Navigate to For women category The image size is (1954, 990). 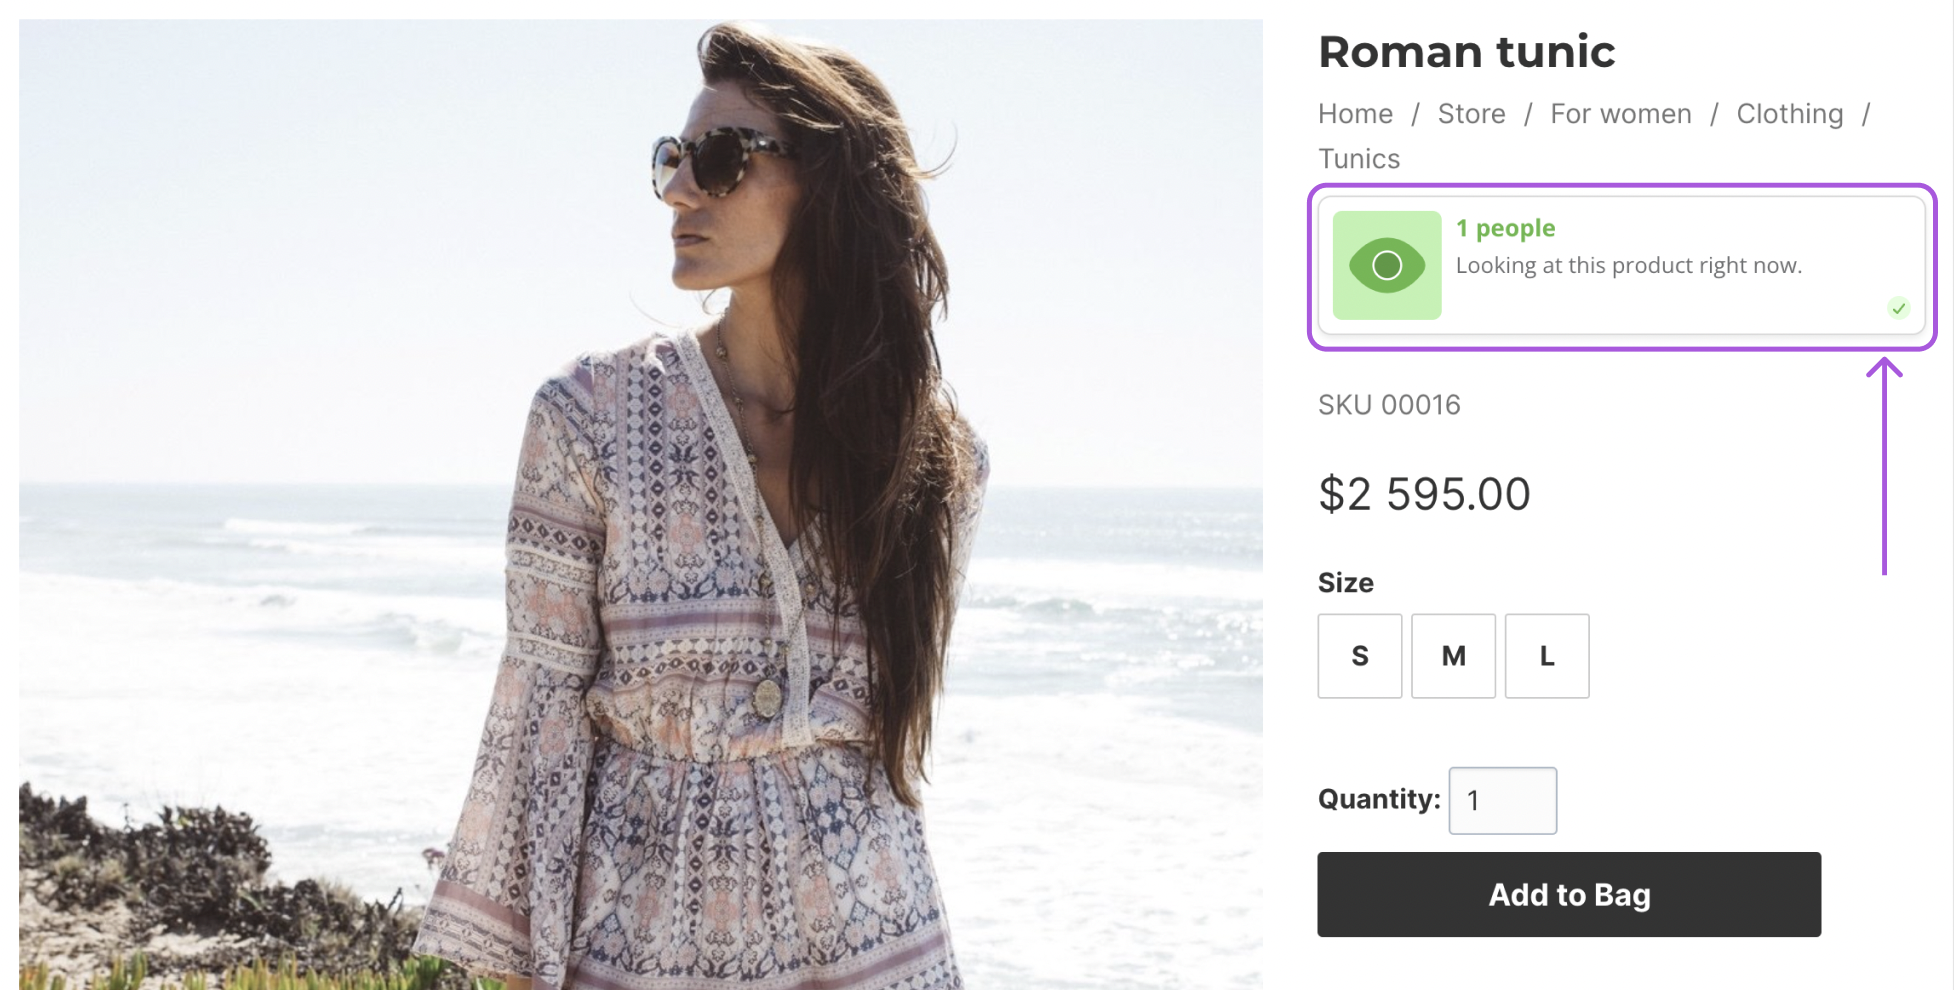pyautogui.click(x=1620, y=114)
